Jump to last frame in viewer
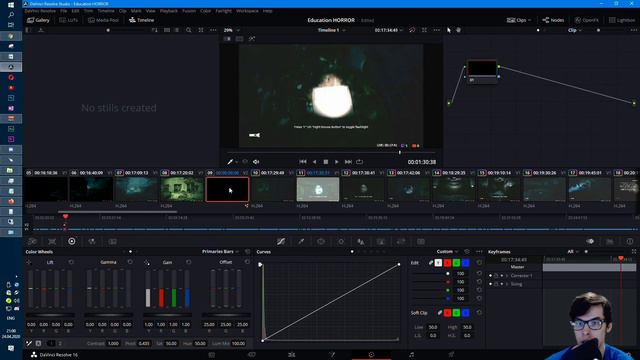Viewport: 640px width, 360px height. point(348,162)
